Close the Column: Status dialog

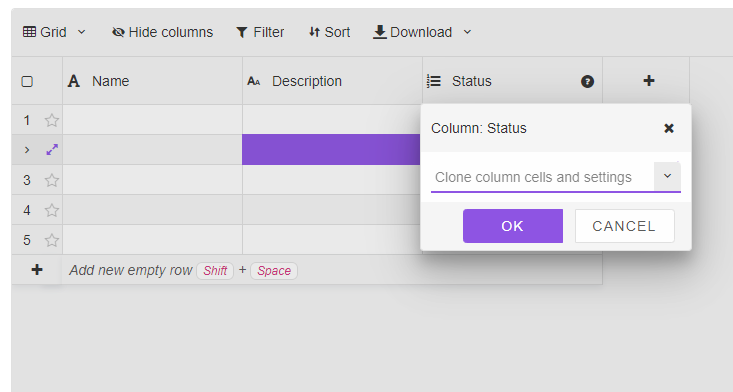point(668,128)
